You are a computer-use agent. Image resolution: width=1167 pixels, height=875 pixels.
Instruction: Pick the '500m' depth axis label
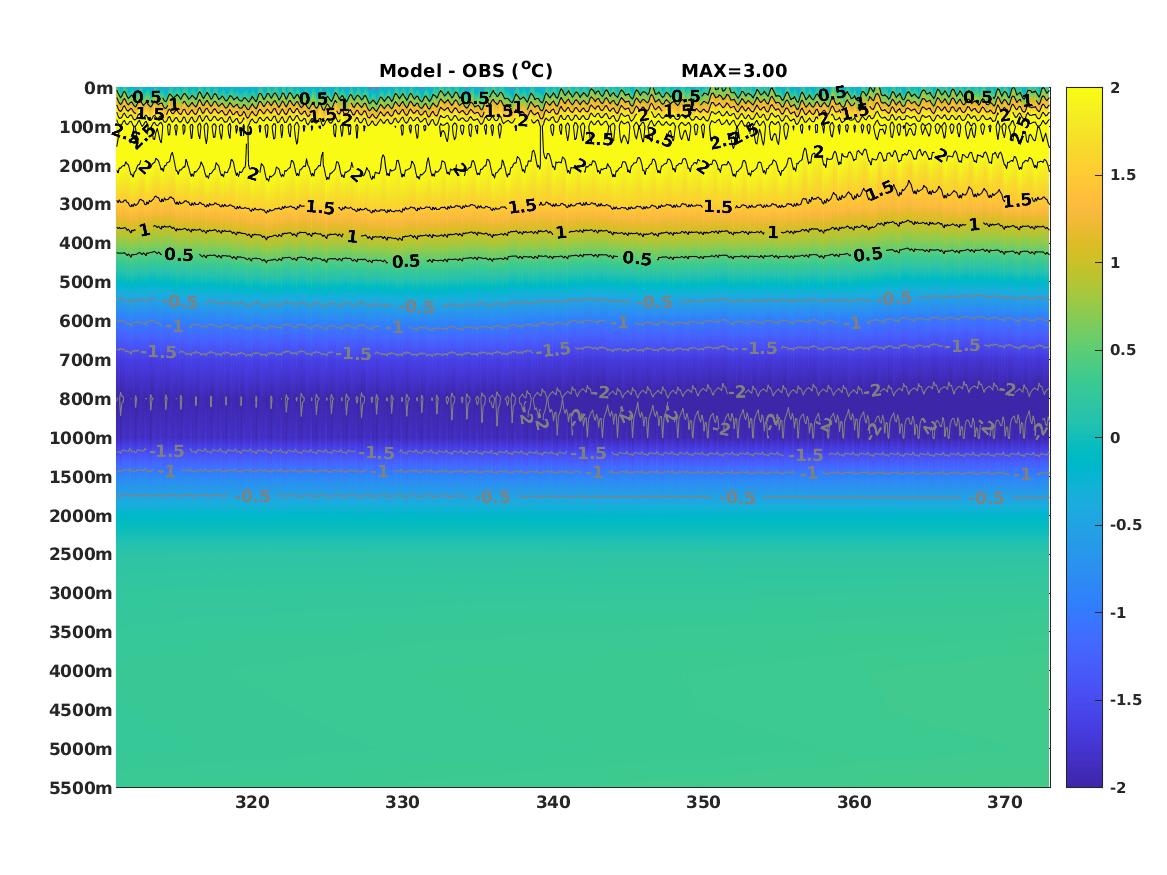[x=86, y=283]
